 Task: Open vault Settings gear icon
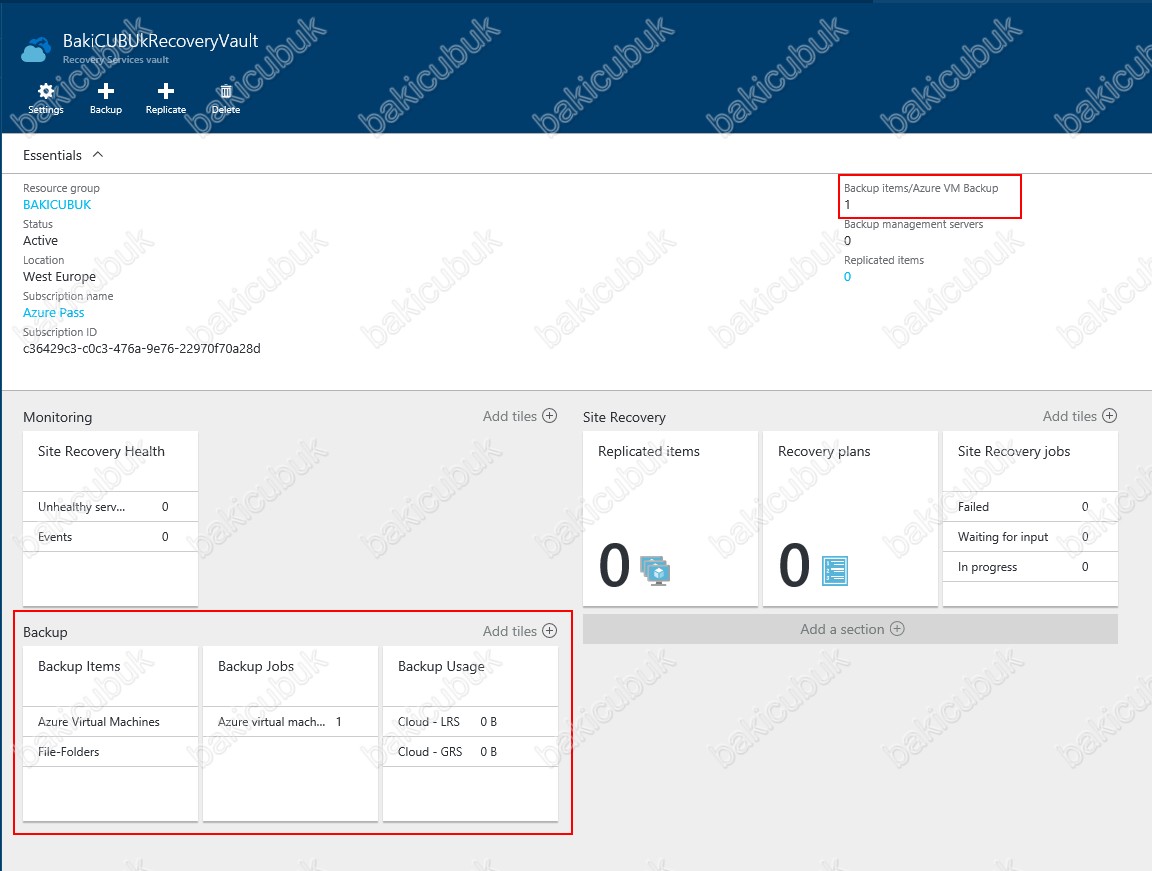pyautogui.click(x=46, y=91)
